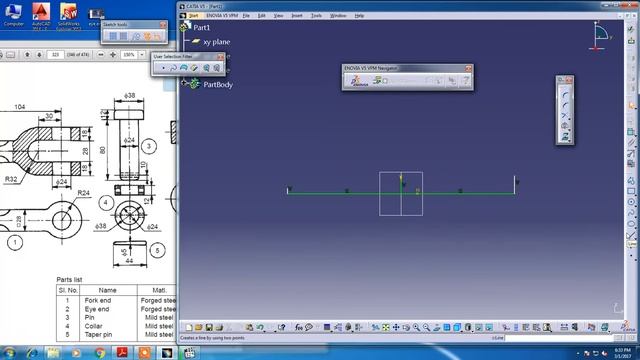
Task: Click the Create Multi-View icon
Action: point(447,327)
